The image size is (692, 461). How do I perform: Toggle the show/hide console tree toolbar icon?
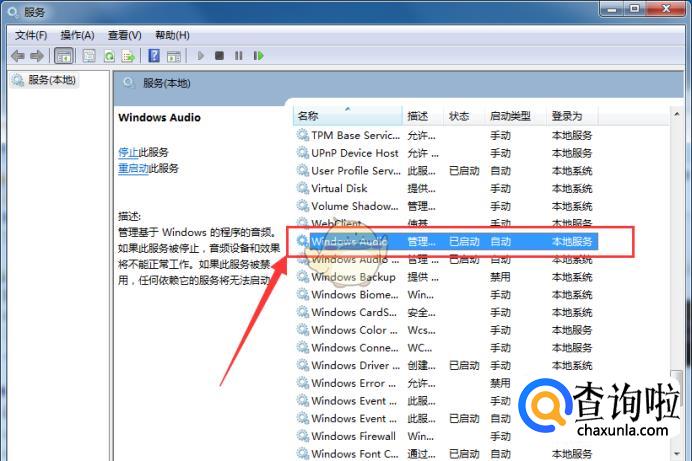[x=64, y=56]
